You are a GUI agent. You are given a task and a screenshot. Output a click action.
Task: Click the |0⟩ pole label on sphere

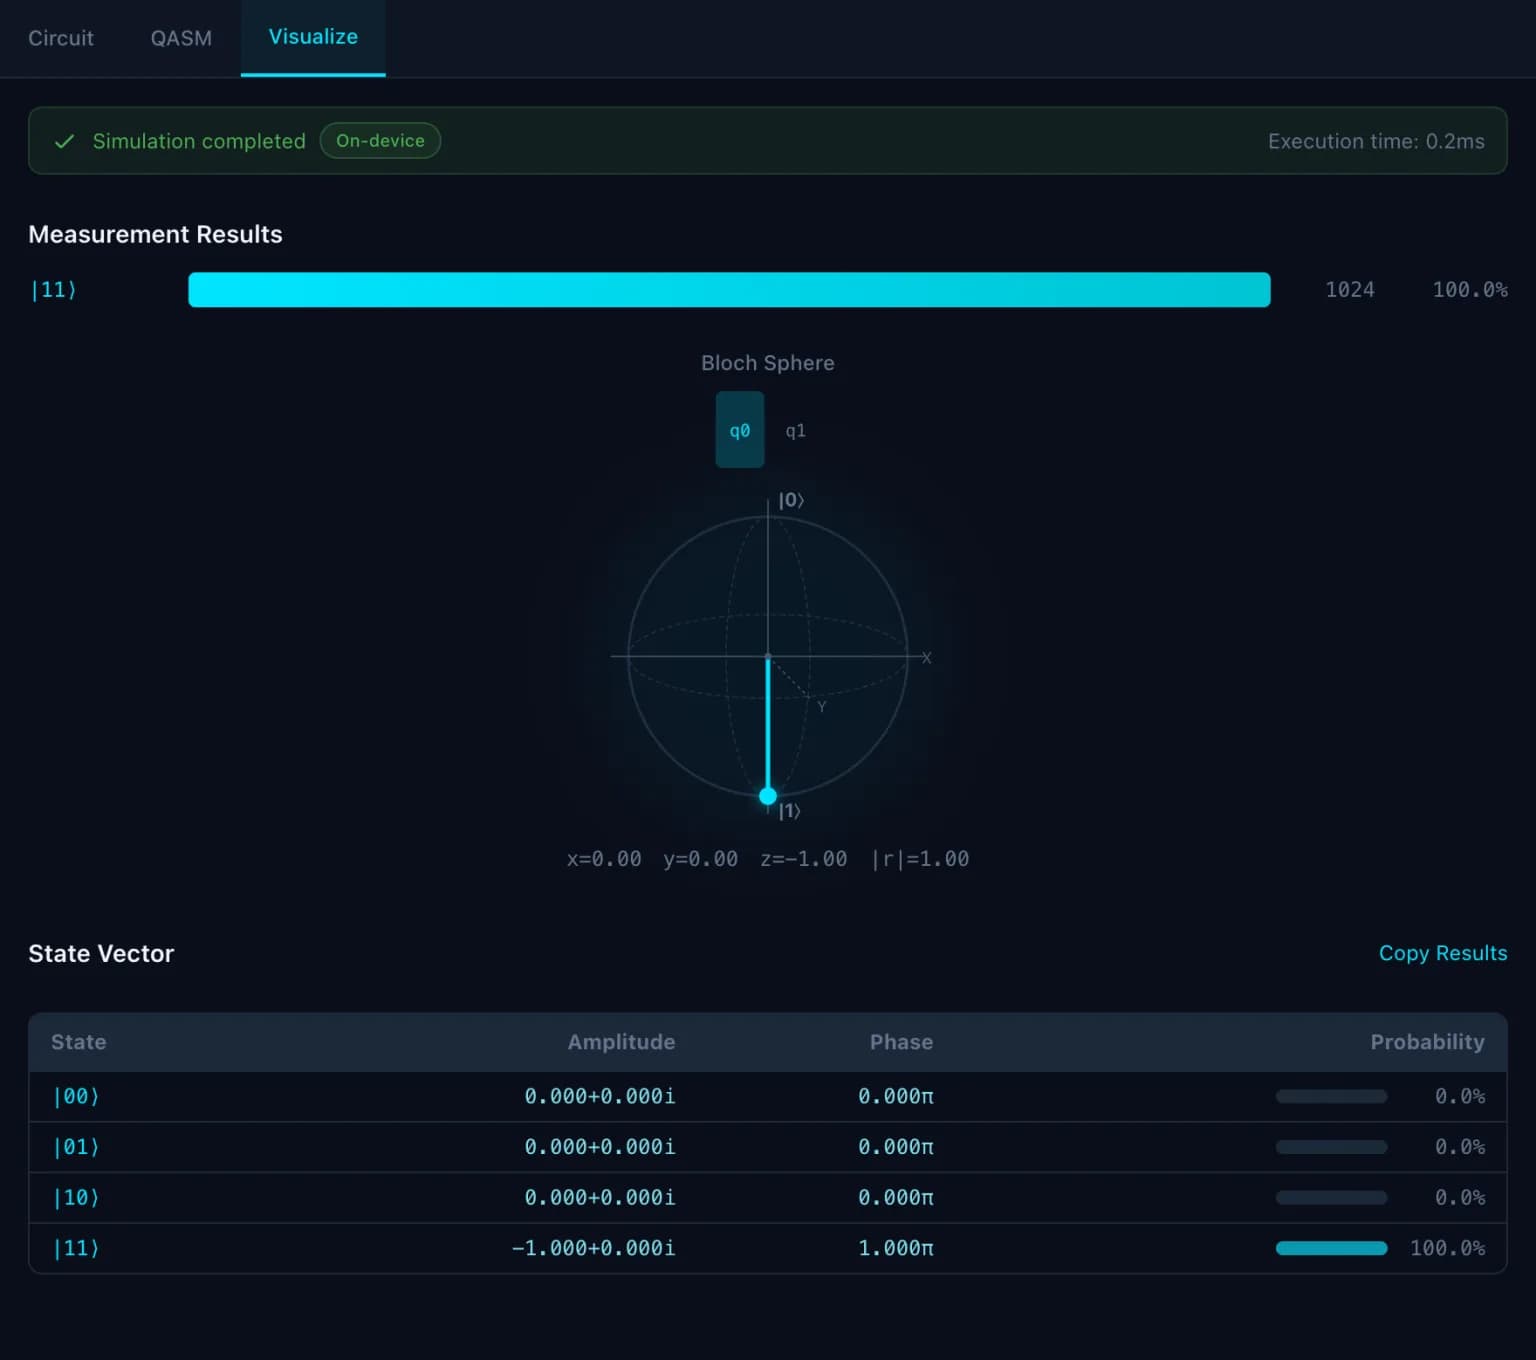[x=791, y=500]
